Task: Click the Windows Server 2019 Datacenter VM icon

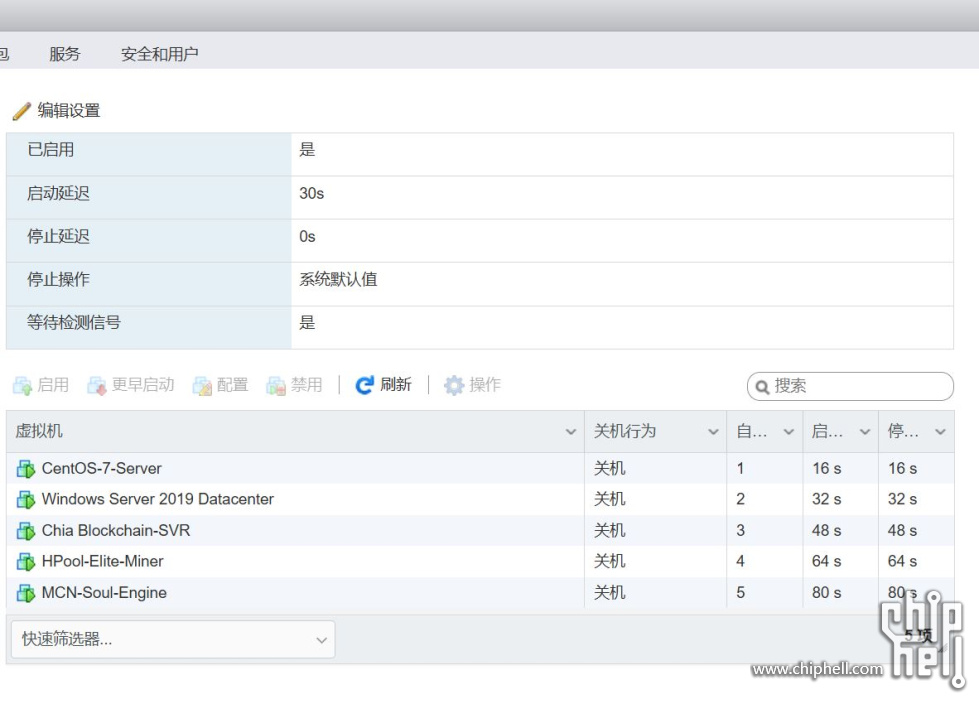Action: (26, 499)
